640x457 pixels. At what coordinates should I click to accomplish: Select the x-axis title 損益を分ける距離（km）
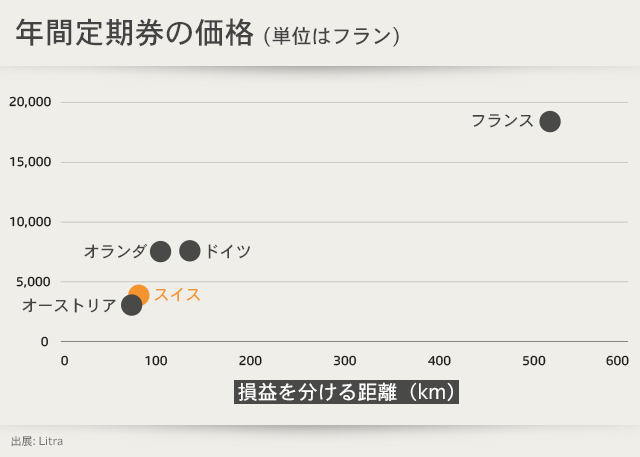point(346,391)
